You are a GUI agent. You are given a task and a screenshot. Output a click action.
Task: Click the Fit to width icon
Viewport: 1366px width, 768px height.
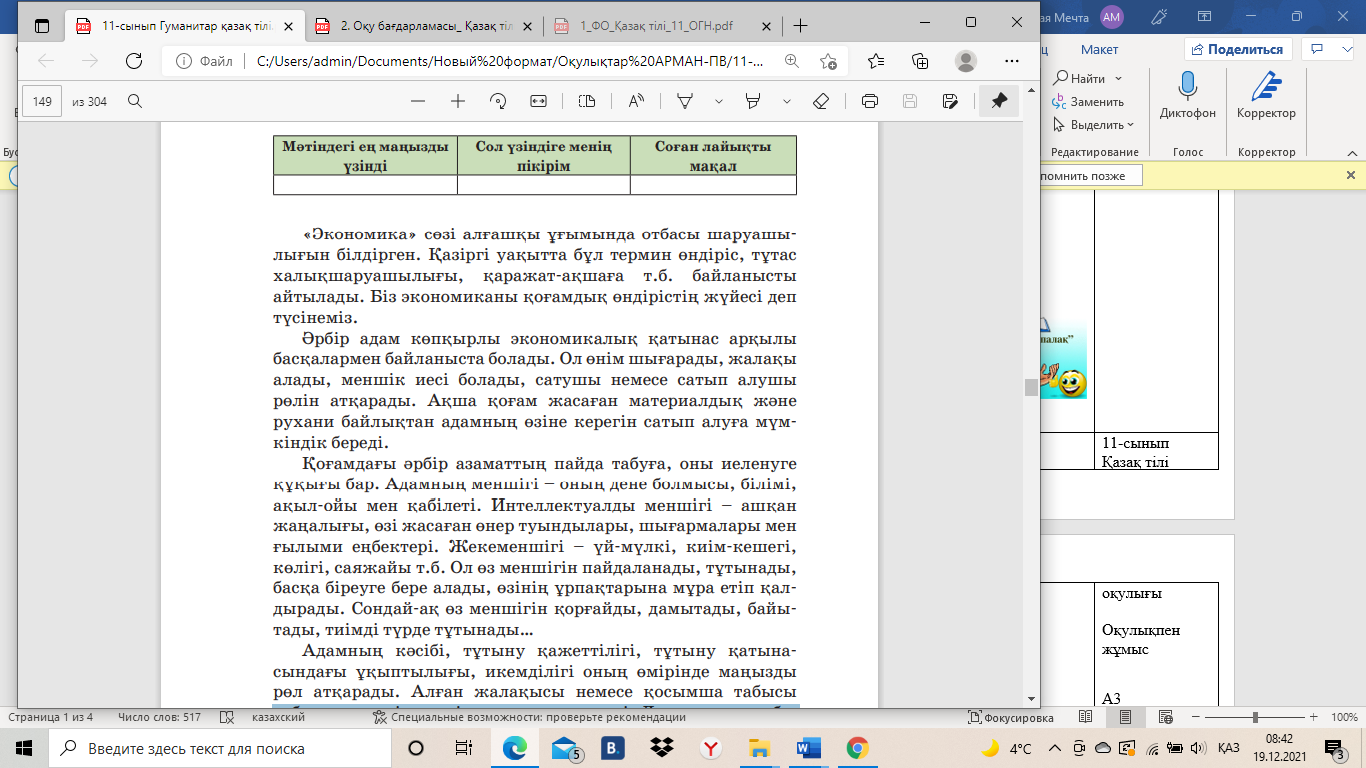[x=539, y=101]
